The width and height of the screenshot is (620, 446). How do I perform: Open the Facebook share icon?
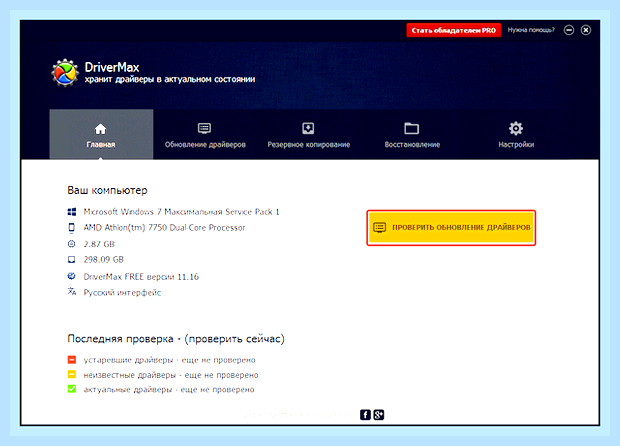365,415
